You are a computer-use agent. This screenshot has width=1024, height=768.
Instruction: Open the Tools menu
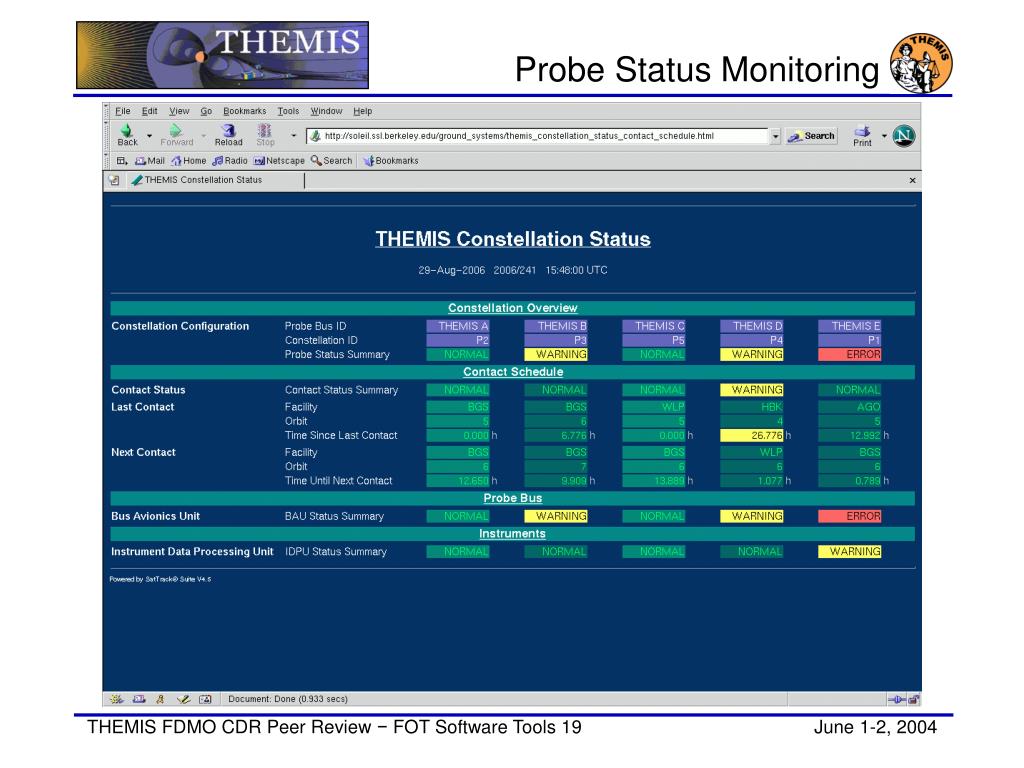coord(288,111)
